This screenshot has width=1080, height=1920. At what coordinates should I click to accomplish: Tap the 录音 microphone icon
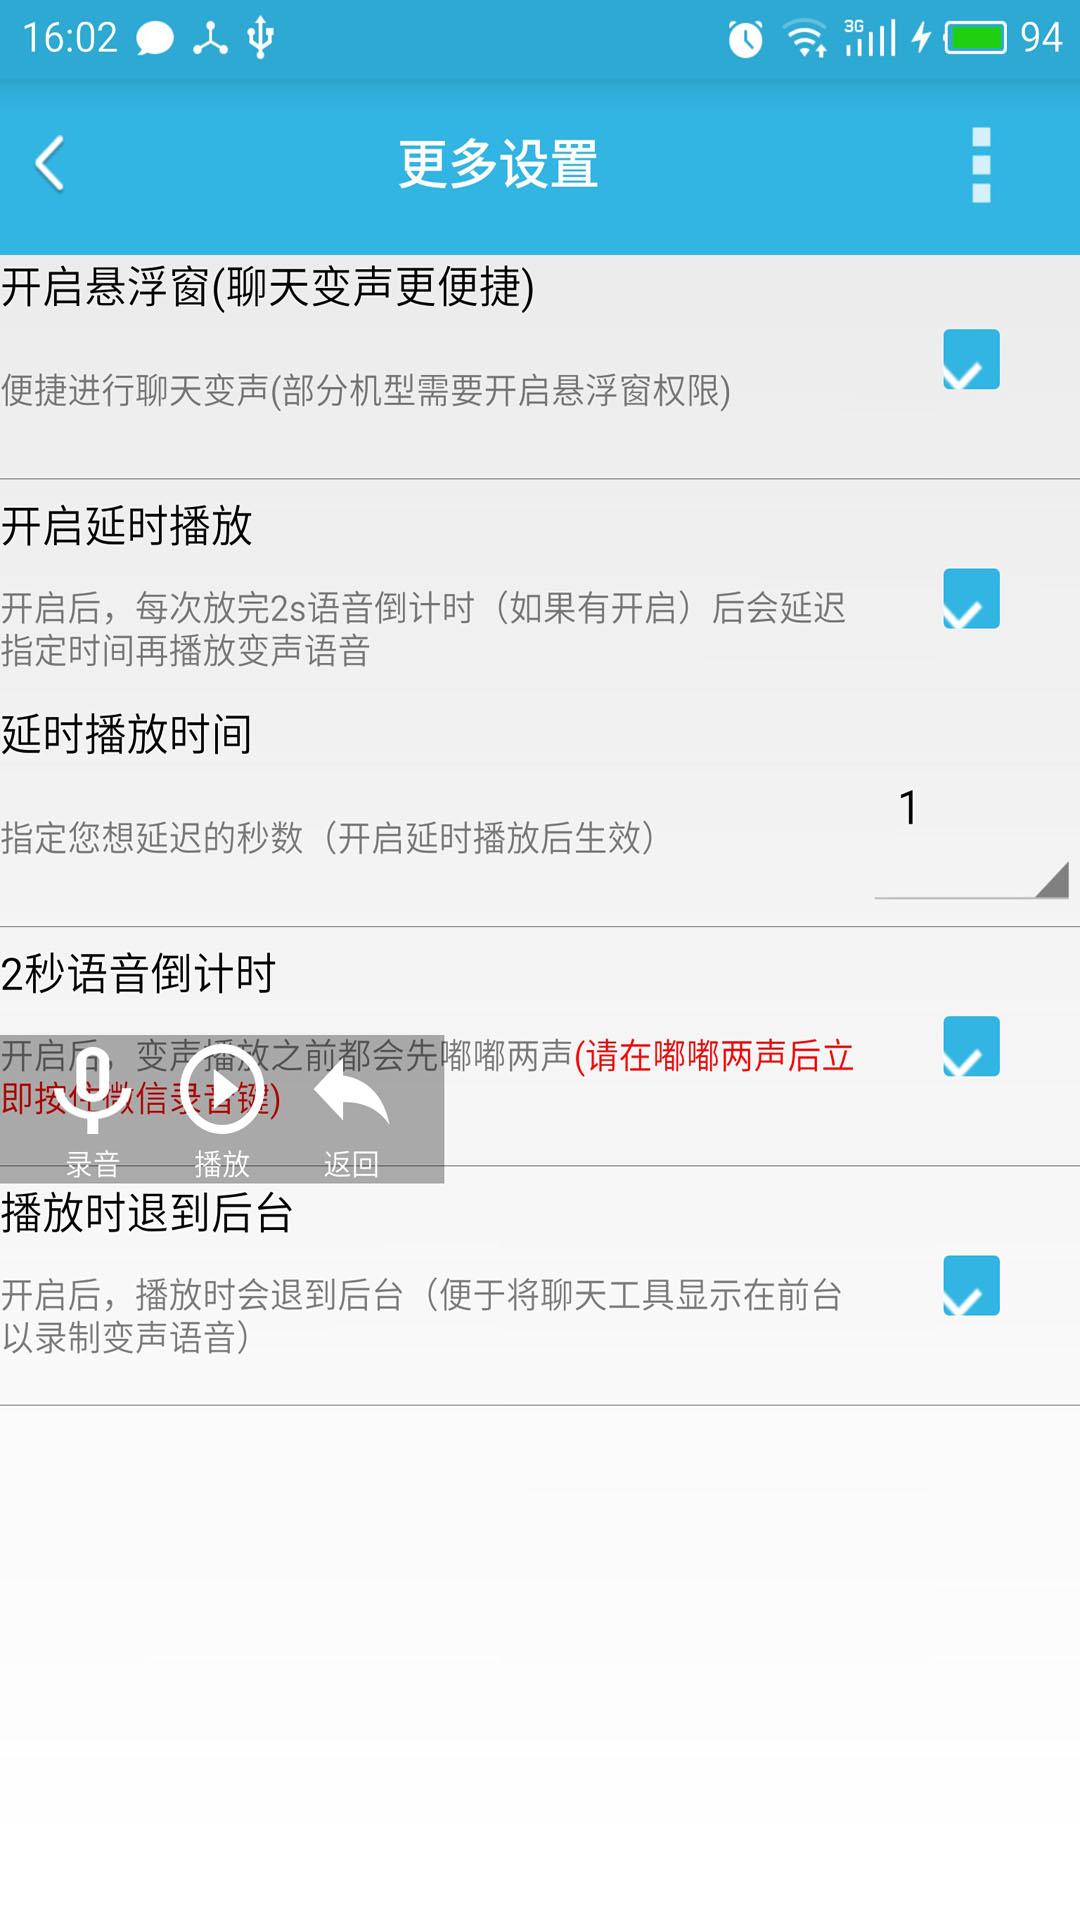click(92, 1091)
